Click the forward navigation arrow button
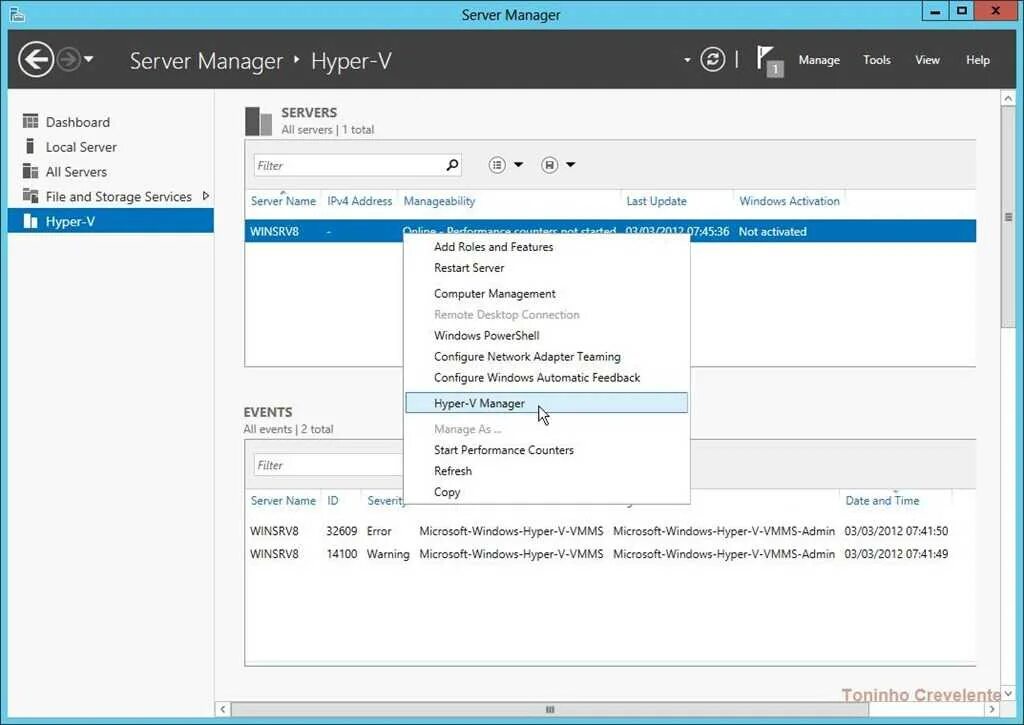This screenshot has height=725, width=1024. coord(68,59)
